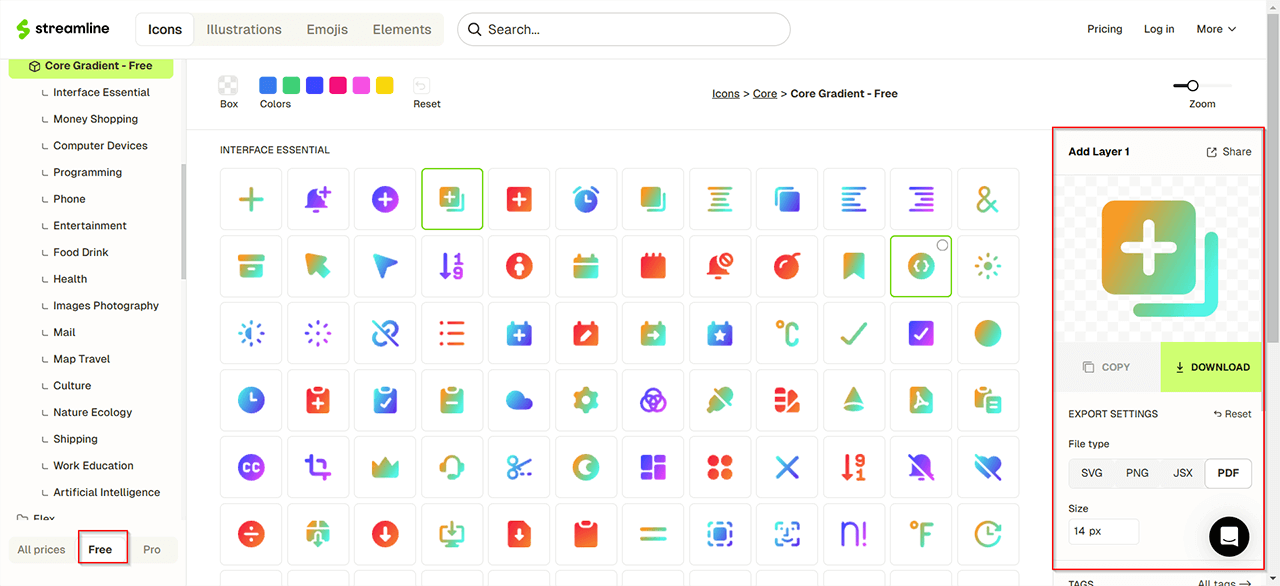This screenshot has height=586, width=1280.
Task: Open the More dropdown menu
Action: tap(1216, 29)
